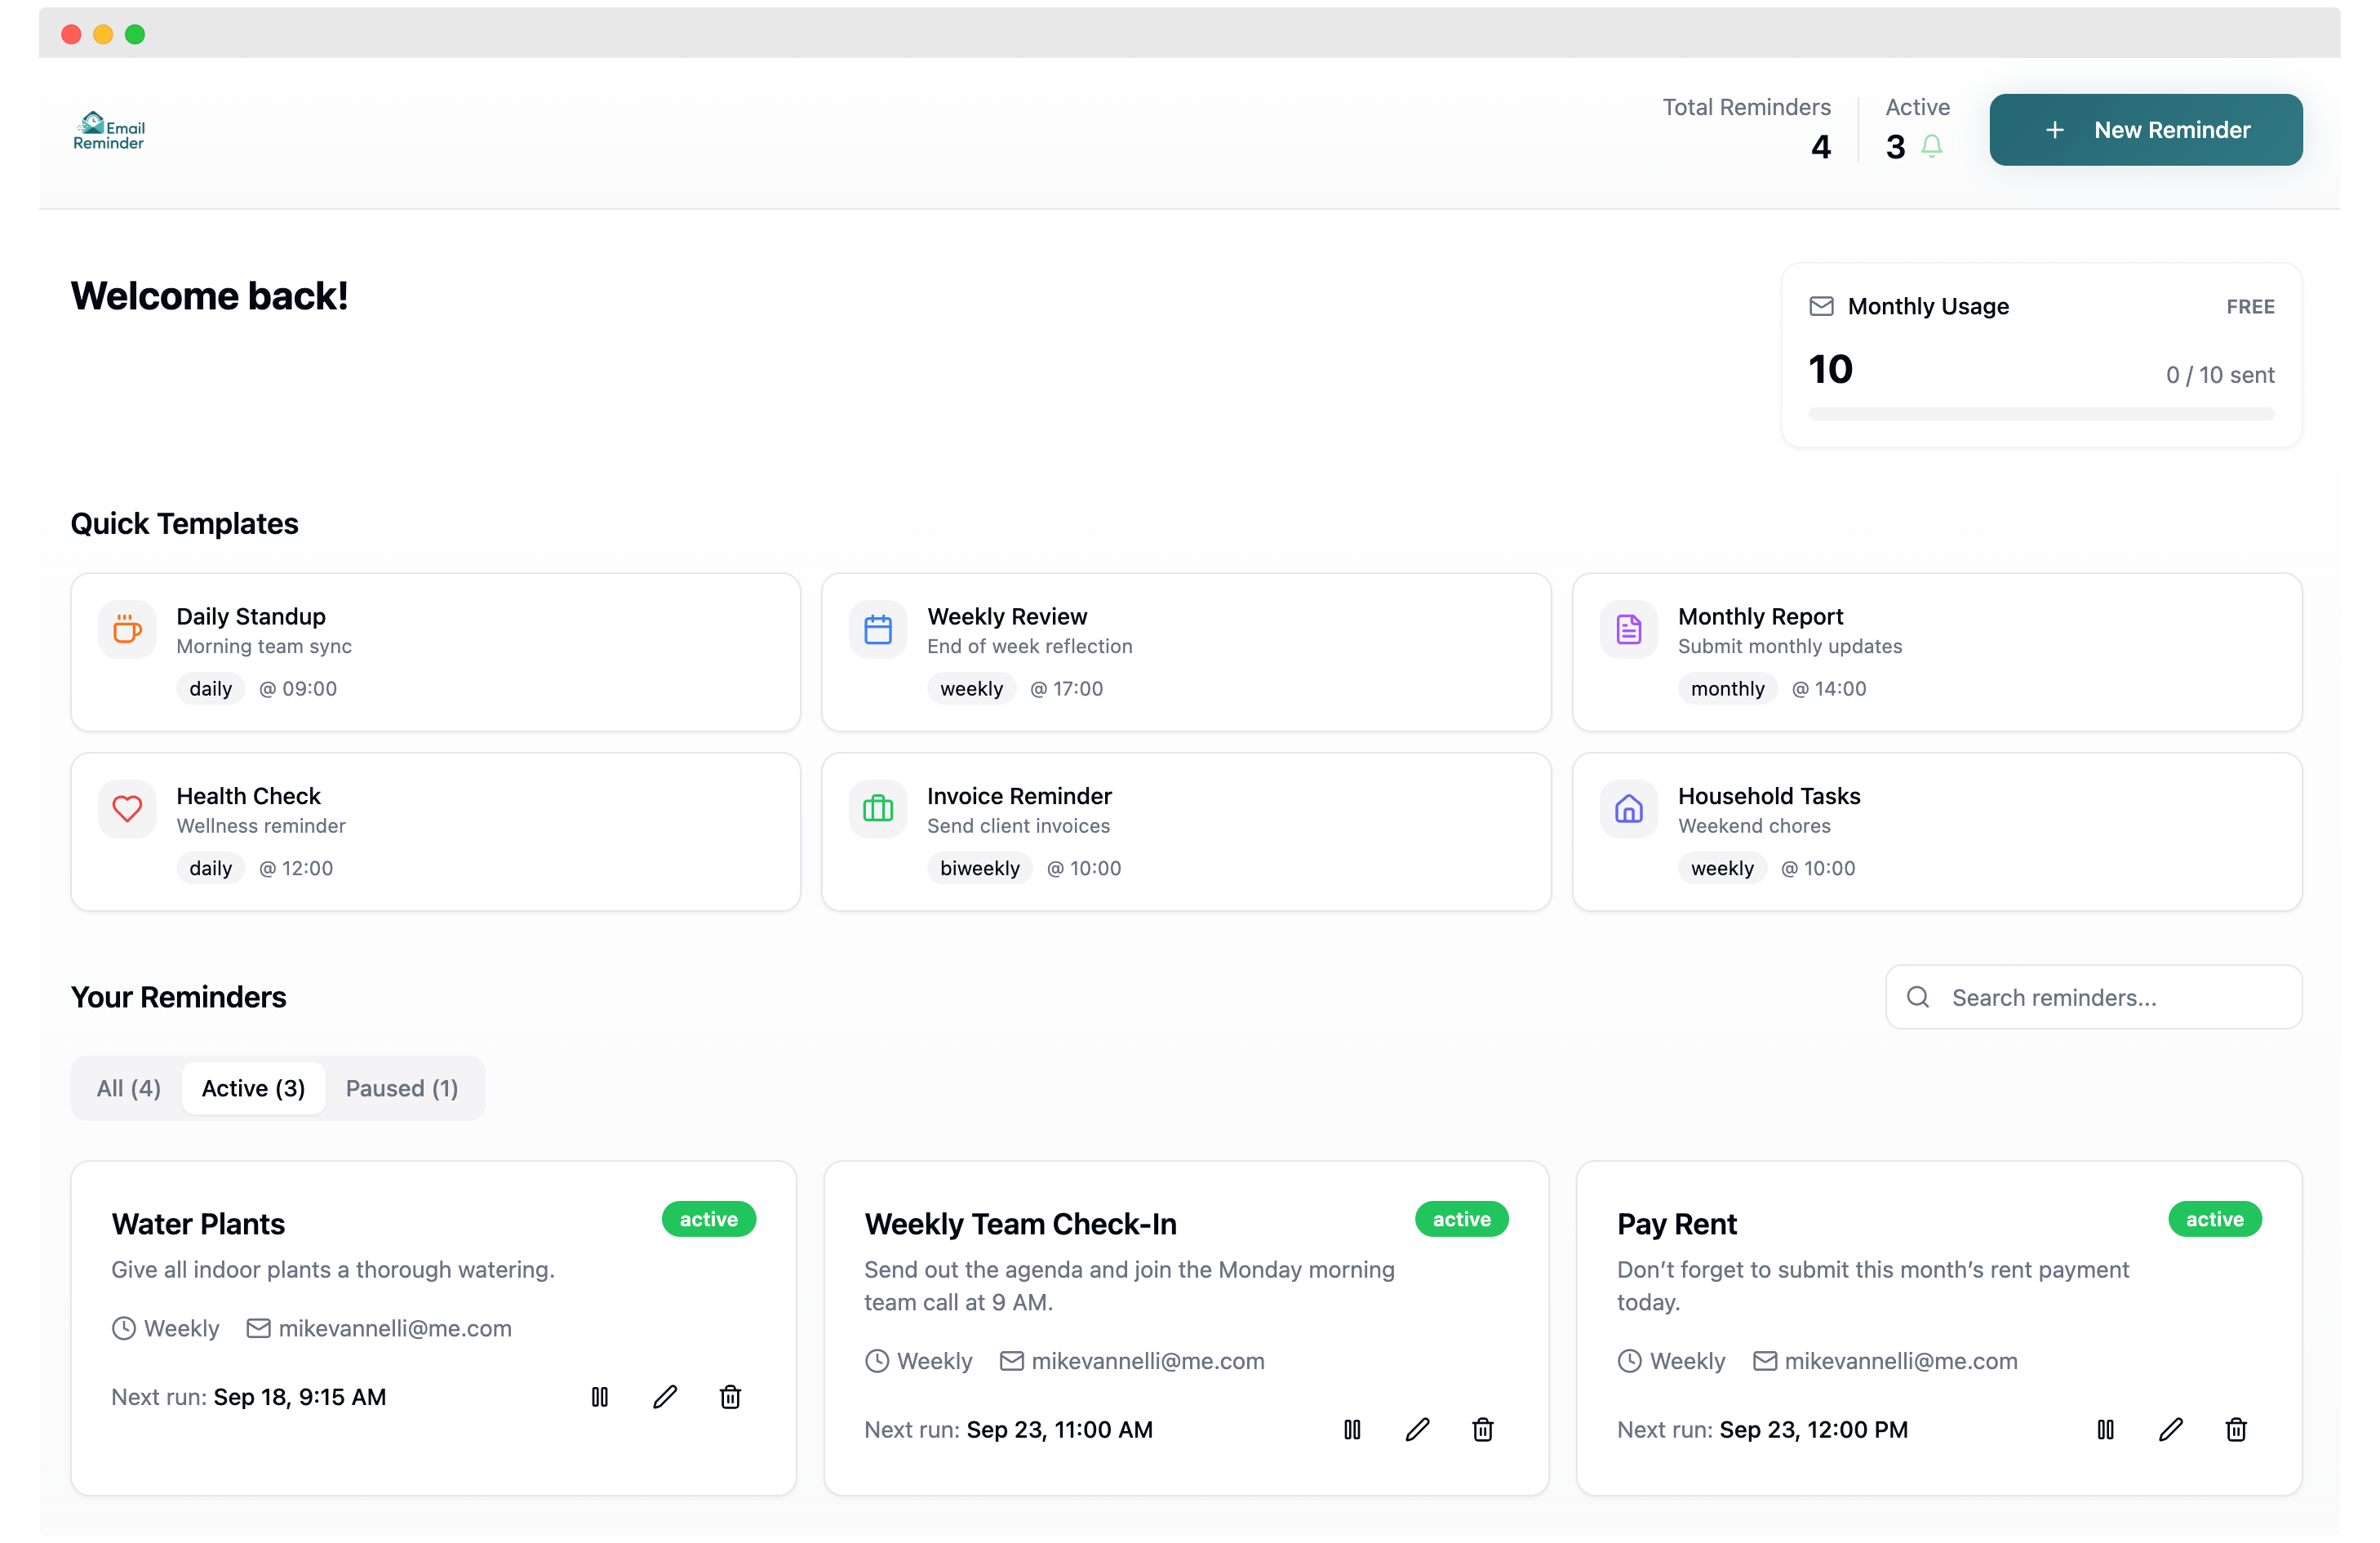Delete the Weekly Team Check-In reminder
The height and width of the screenshot is (1543, 2380).
tap(1483, 1429)
